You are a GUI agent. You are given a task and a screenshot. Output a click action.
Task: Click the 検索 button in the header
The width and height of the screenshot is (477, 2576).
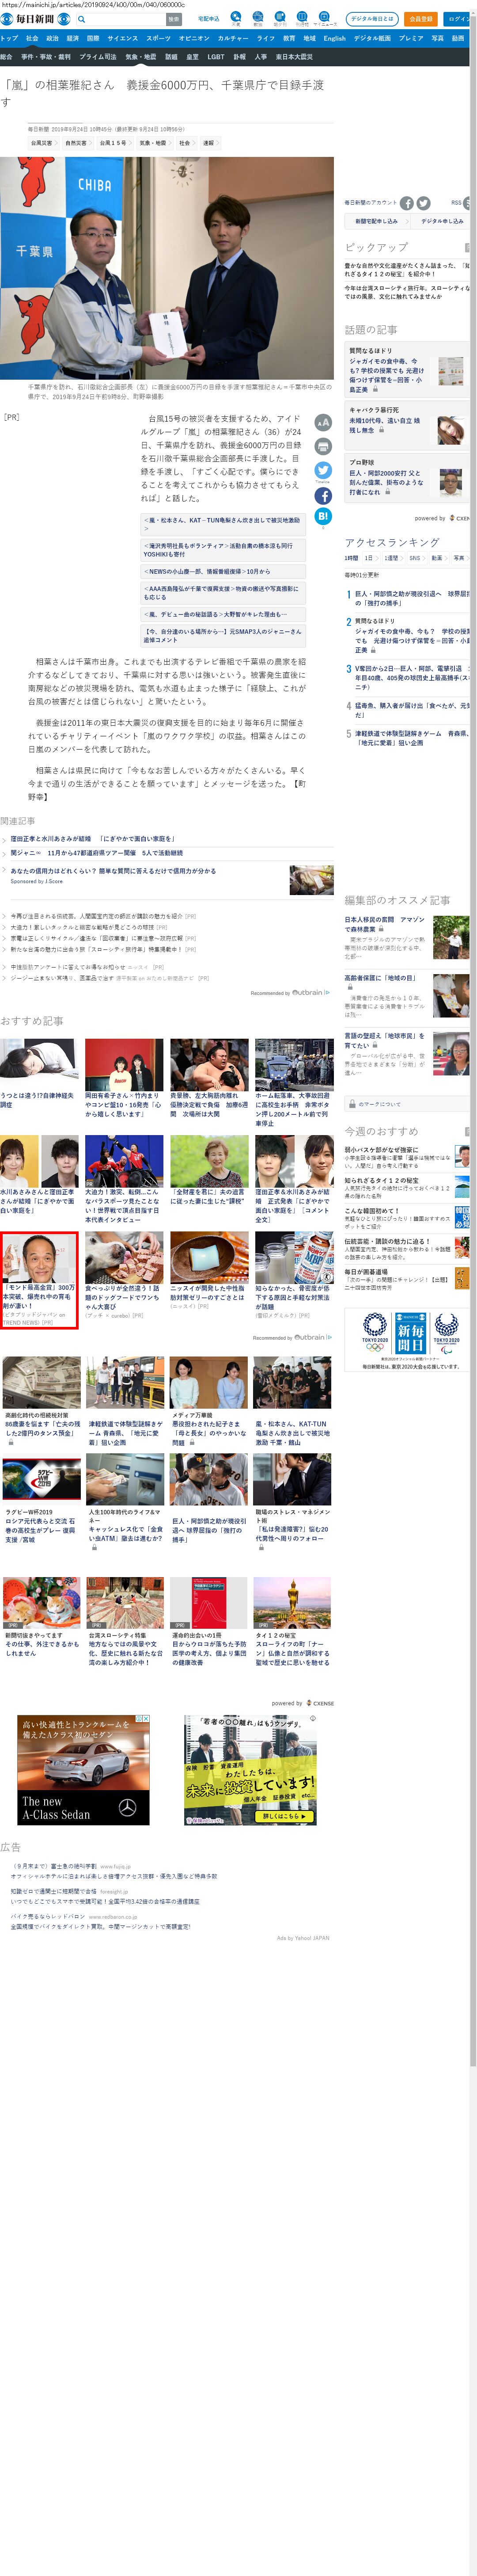174,19
